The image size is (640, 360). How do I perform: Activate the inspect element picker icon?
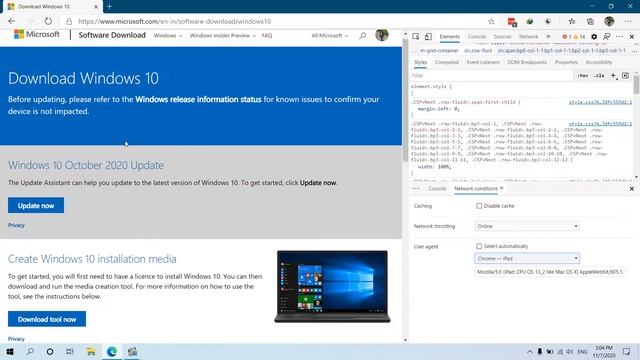[416, 36]
